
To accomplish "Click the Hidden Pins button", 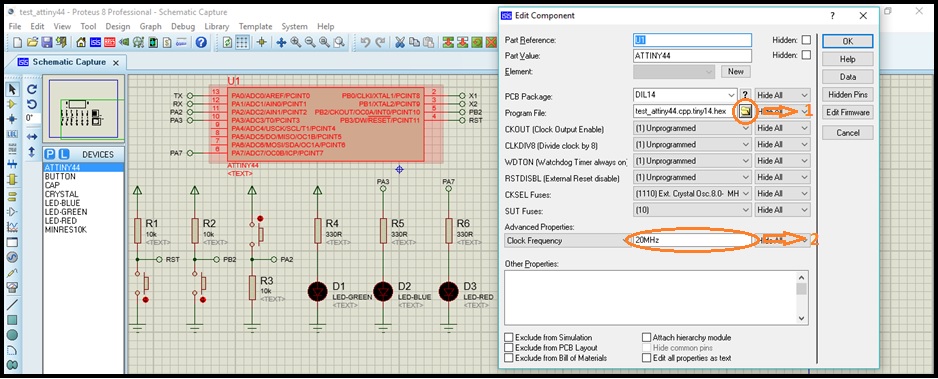I will coord(848,94).
